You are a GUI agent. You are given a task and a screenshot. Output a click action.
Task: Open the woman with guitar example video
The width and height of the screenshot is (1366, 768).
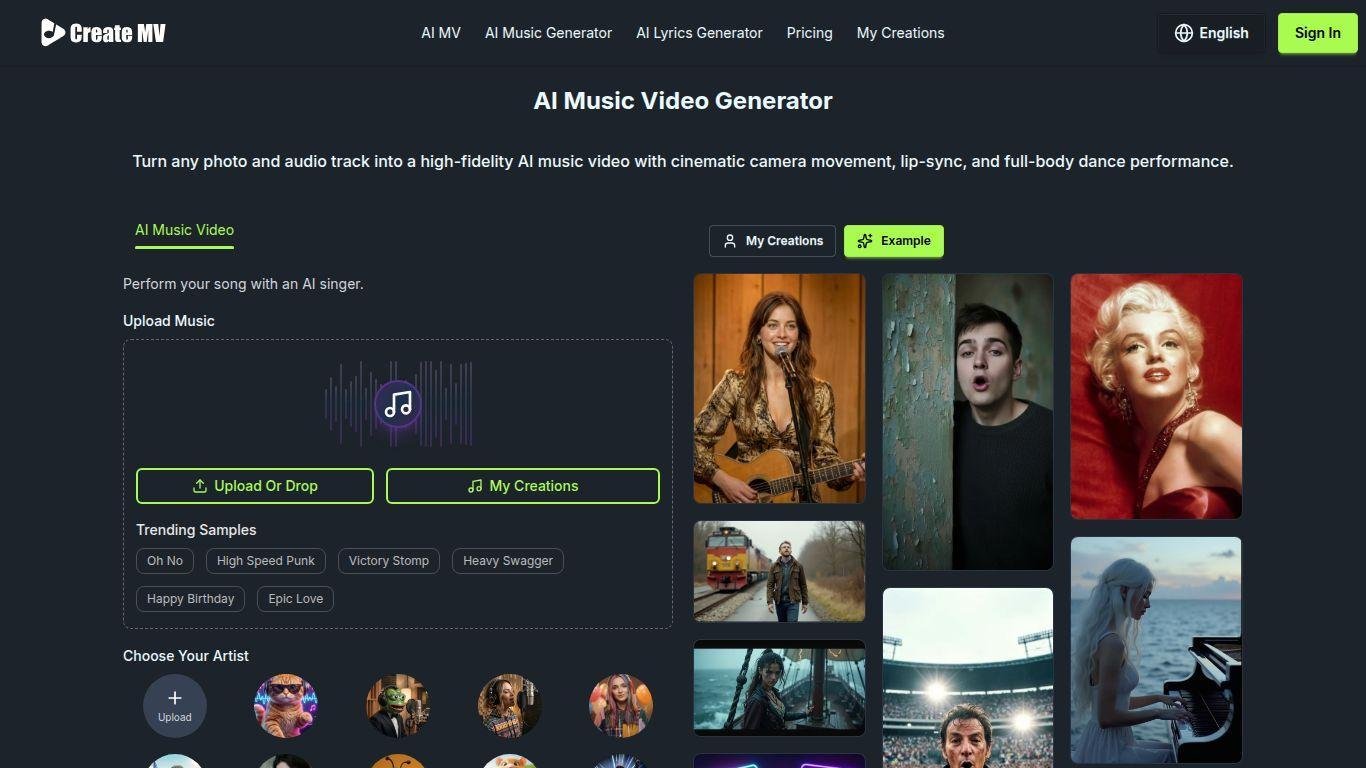click(x=779, y=388)
